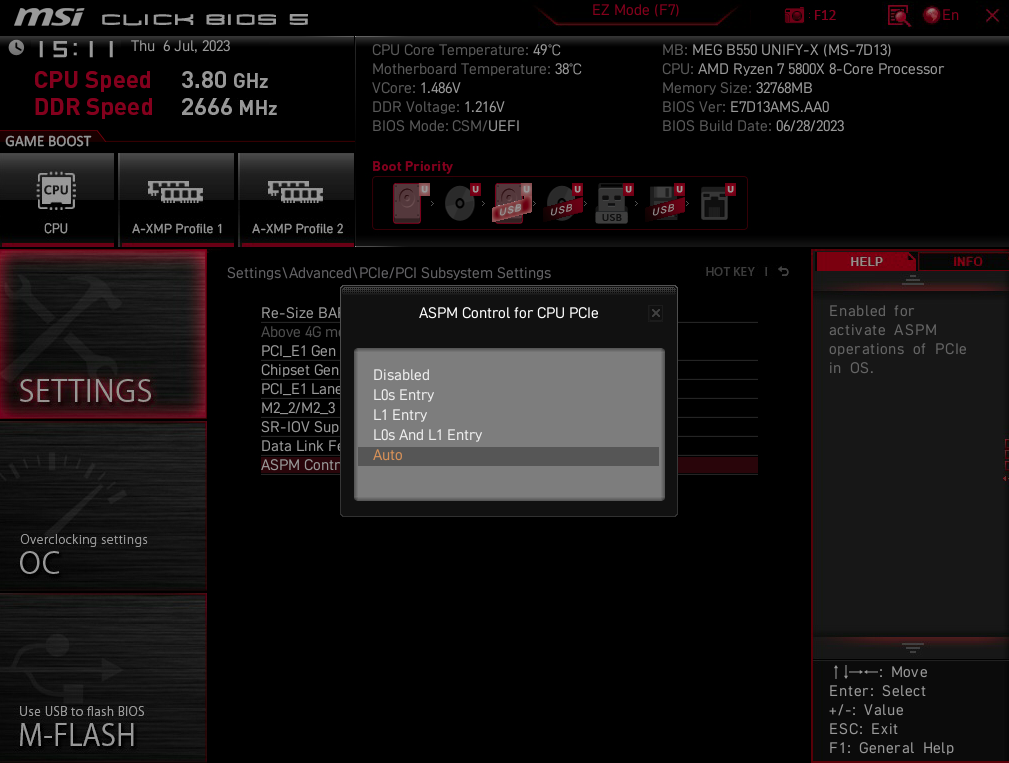Image resolution: width=1009 pixels, height=763 pixels.
Task: Select the network boot device icon
Action: [717, 203]
